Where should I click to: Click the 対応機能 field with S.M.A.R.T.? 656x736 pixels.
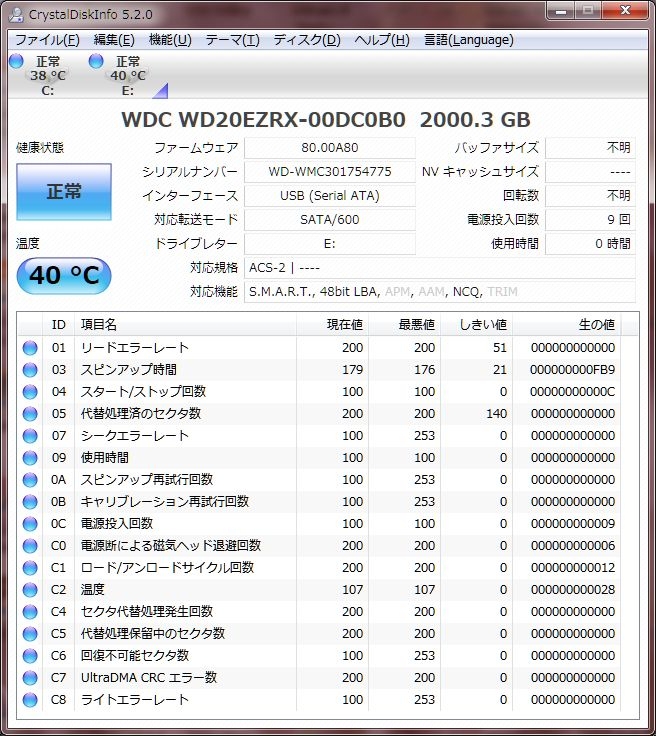[x=440, y=292]
